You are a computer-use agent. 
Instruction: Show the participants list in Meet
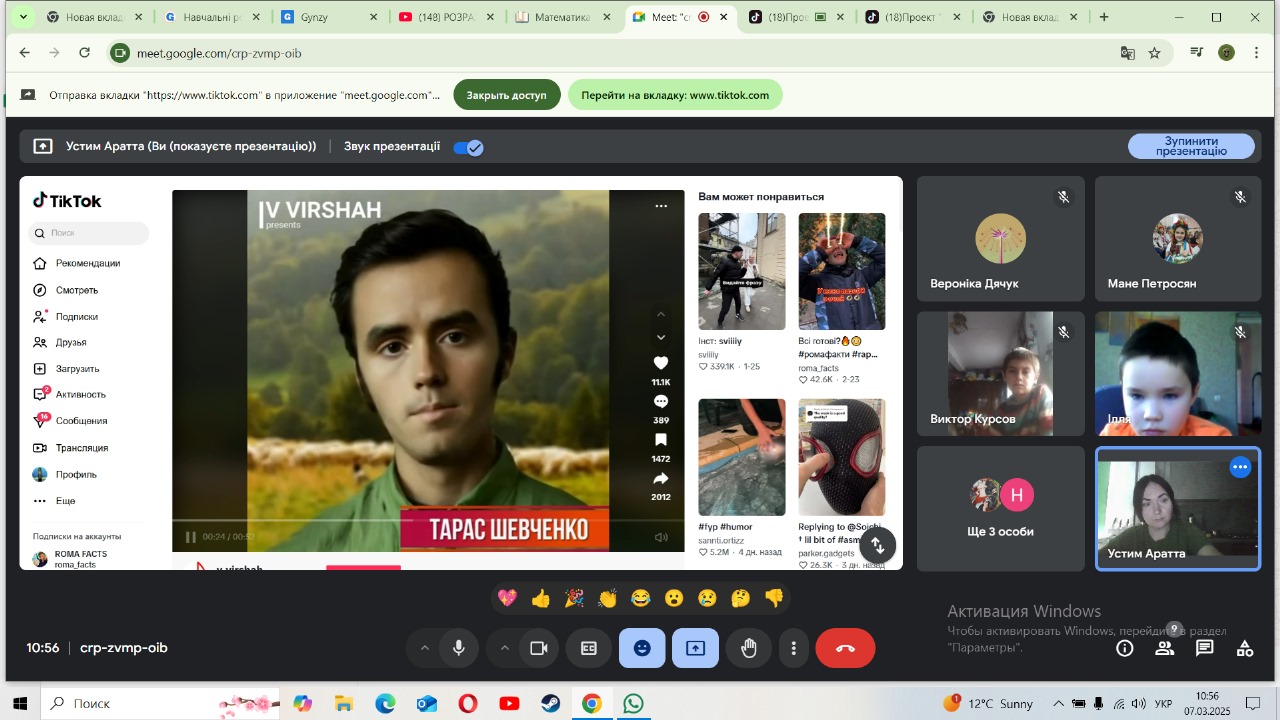pyautogui.click(x=1165, y=648)
